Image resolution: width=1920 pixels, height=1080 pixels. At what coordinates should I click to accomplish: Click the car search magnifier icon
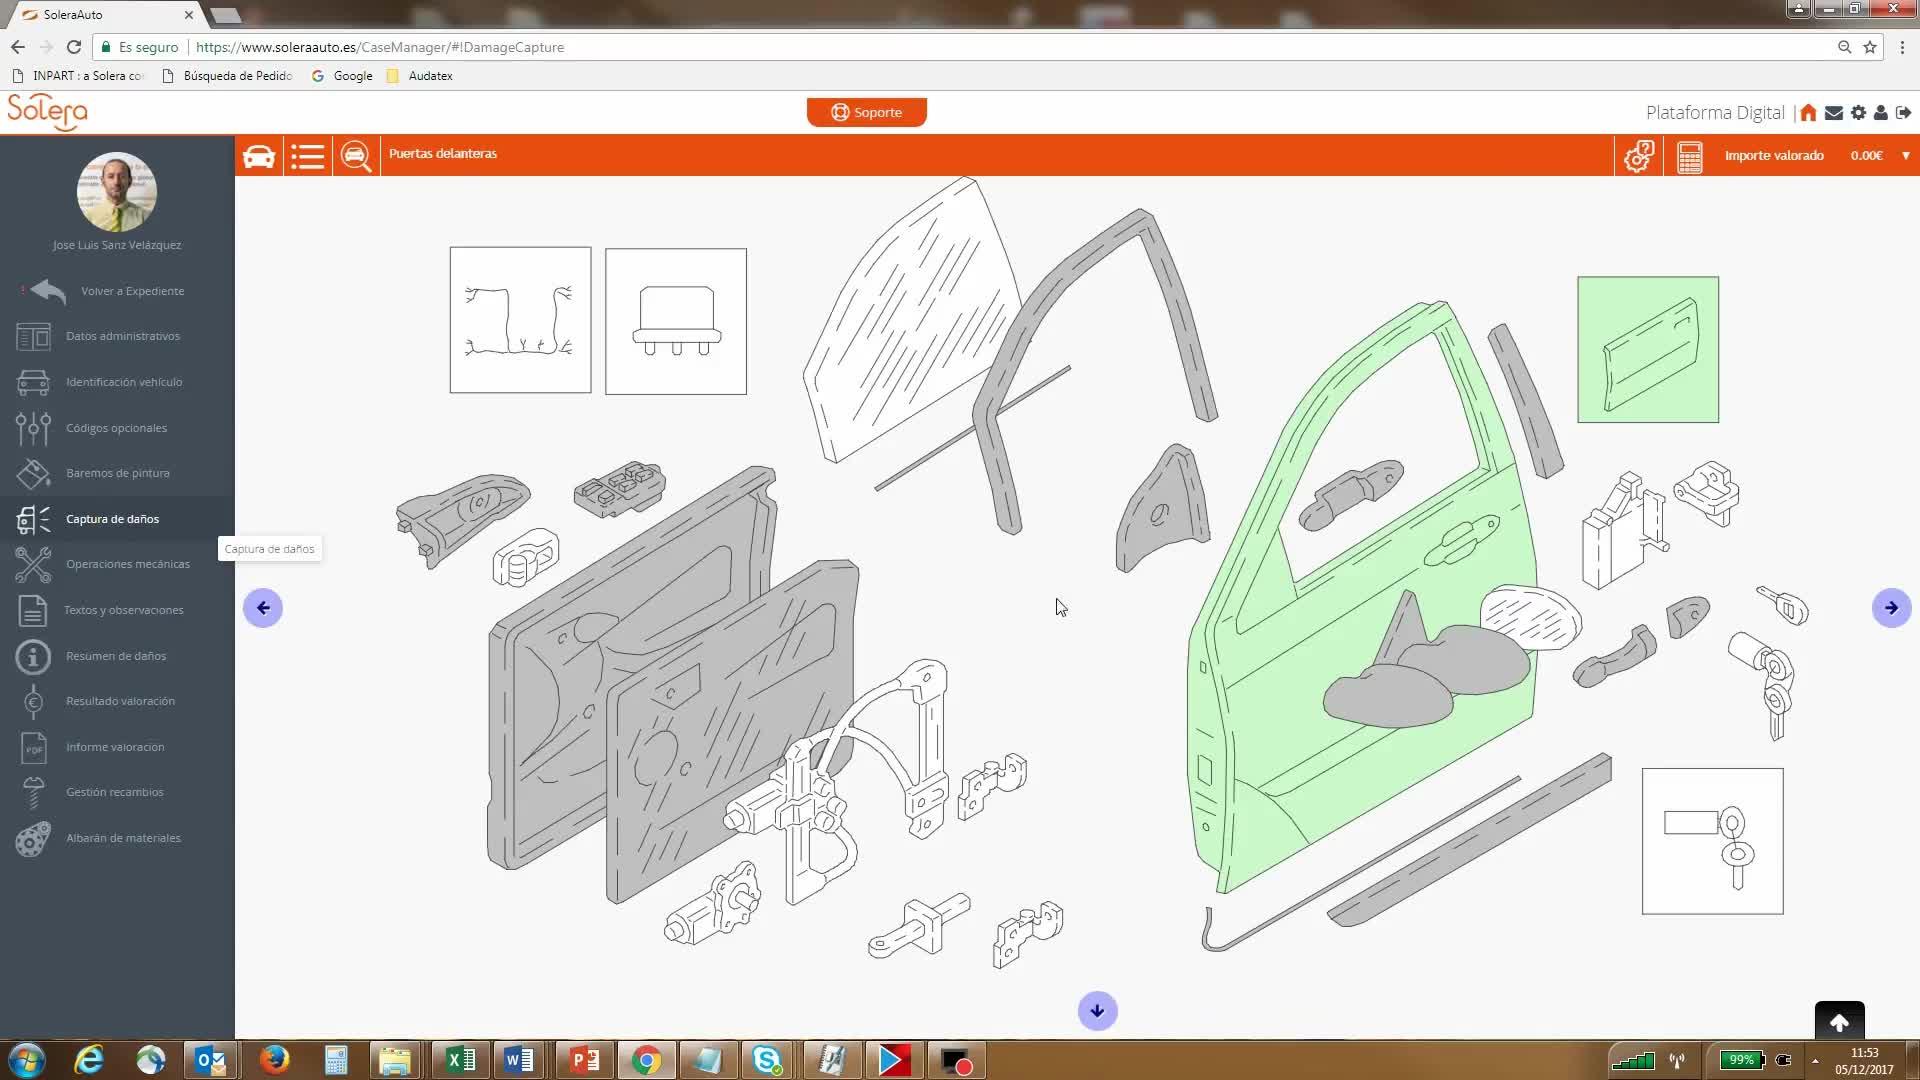356,156
